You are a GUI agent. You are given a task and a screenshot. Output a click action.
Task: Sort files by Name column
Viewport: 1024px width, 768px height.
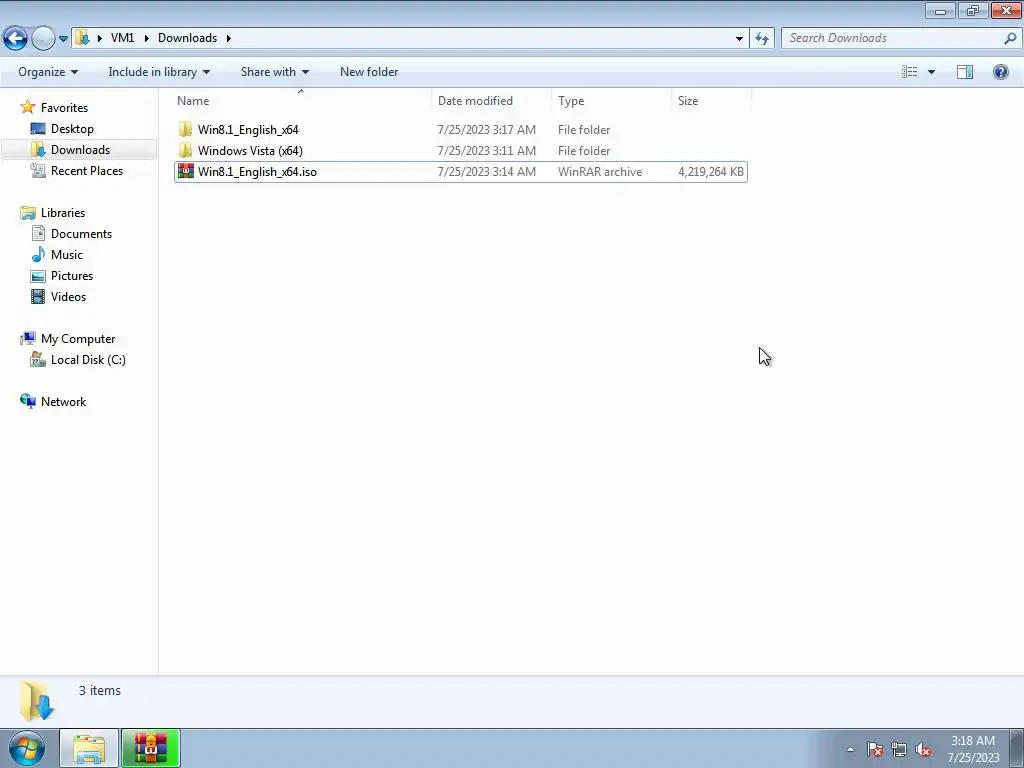[x=302, y=101]
